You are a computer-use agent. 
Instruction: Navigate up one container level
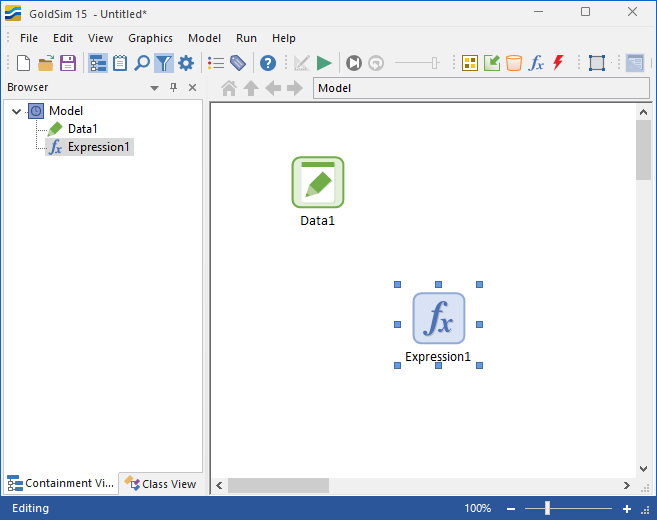coord(251,88)
